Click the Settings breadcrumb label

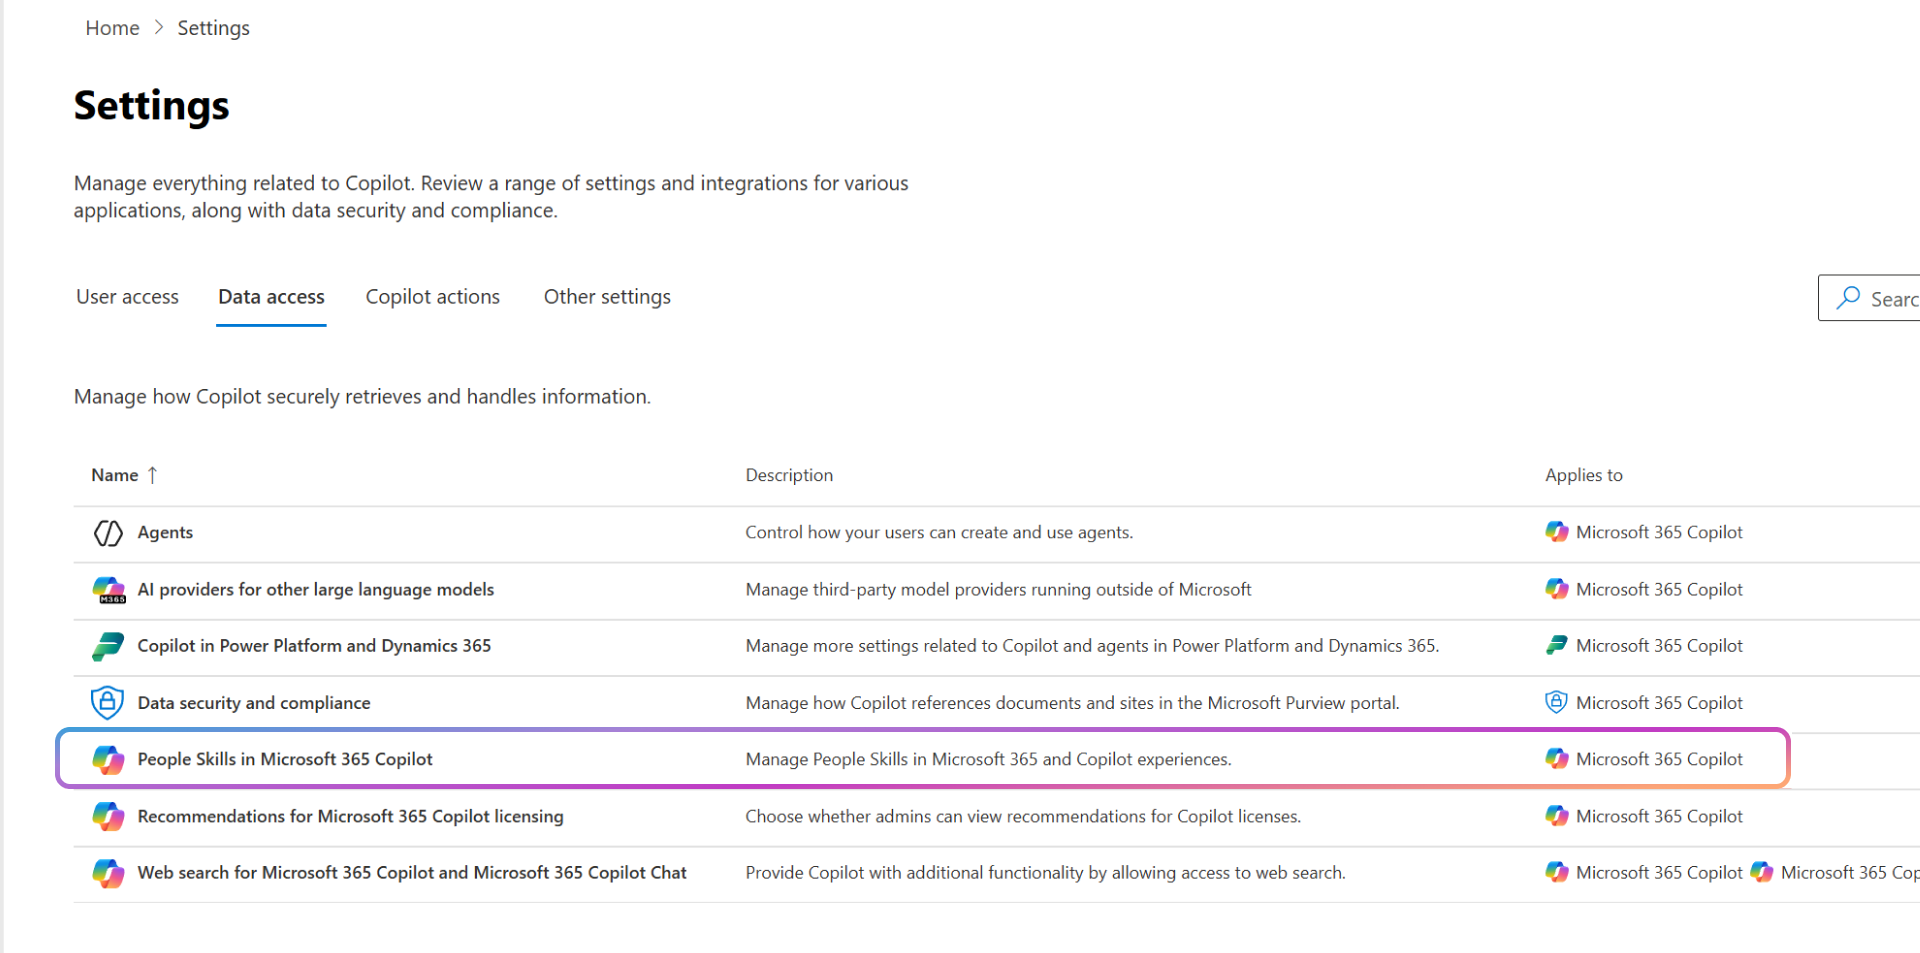click(x=213, y=27)
